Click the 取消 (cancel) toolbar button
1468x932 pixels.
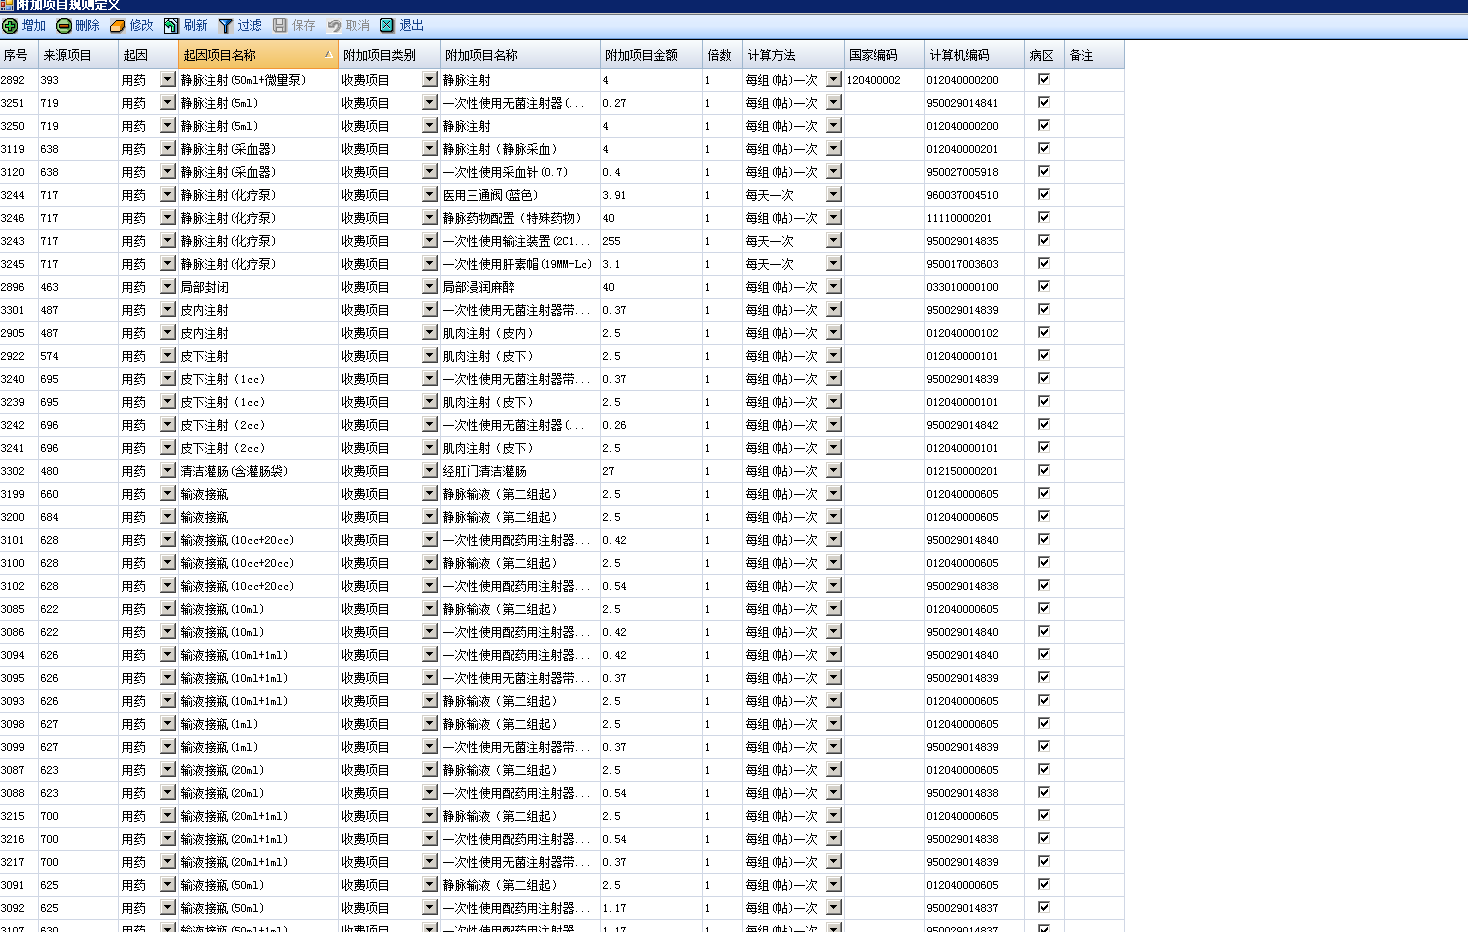point(348,26)
